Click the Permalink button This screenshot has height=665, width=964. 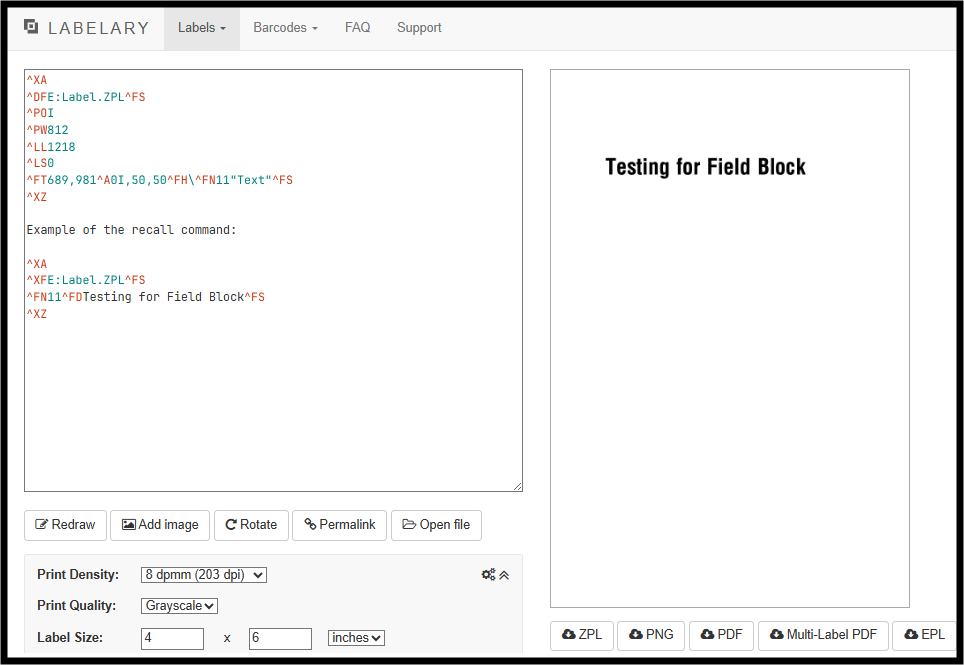click(x=339, y=525)
